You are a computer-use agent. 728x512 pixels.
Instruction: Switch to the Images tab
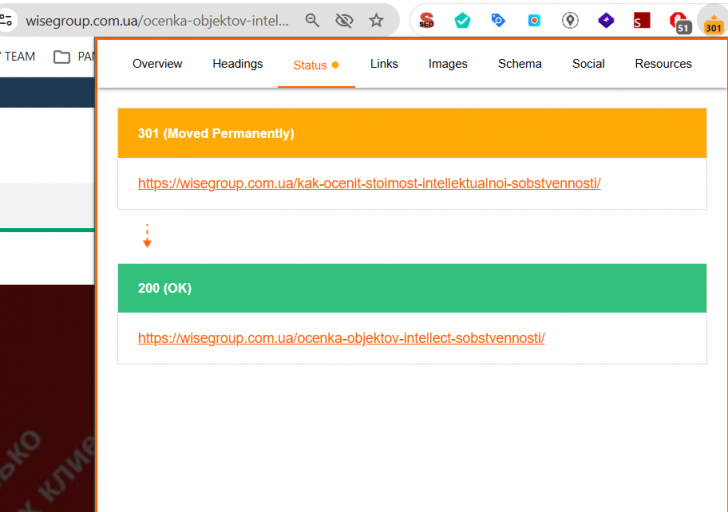pyautogui.click(x=448, y=64)
